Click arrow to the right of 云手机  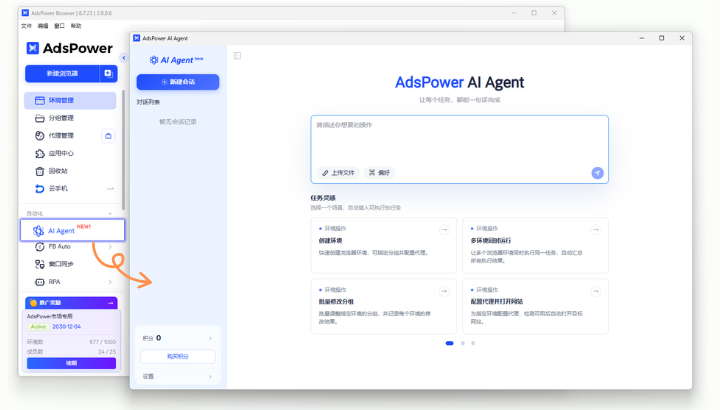pyautogui.click(x=110, y=189)
